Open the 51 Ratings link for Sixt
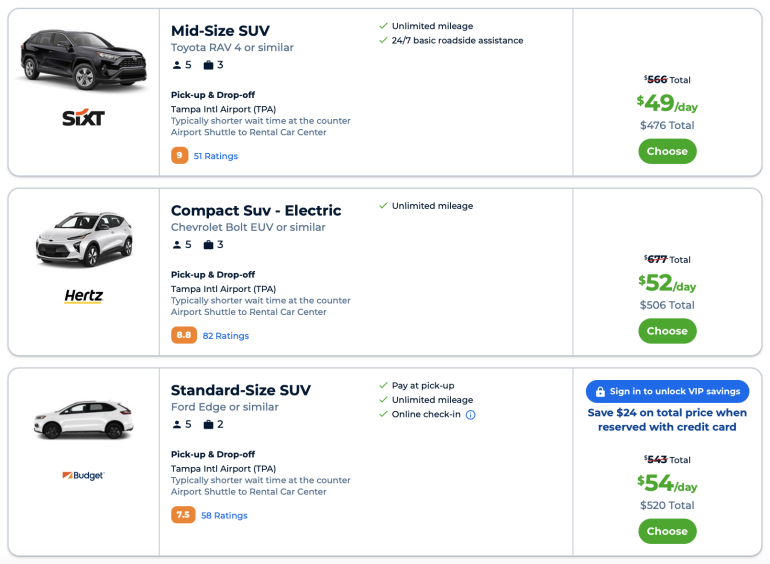Image resolution: width=770 pixels, height=564 pixels. [x=215, y=156]
